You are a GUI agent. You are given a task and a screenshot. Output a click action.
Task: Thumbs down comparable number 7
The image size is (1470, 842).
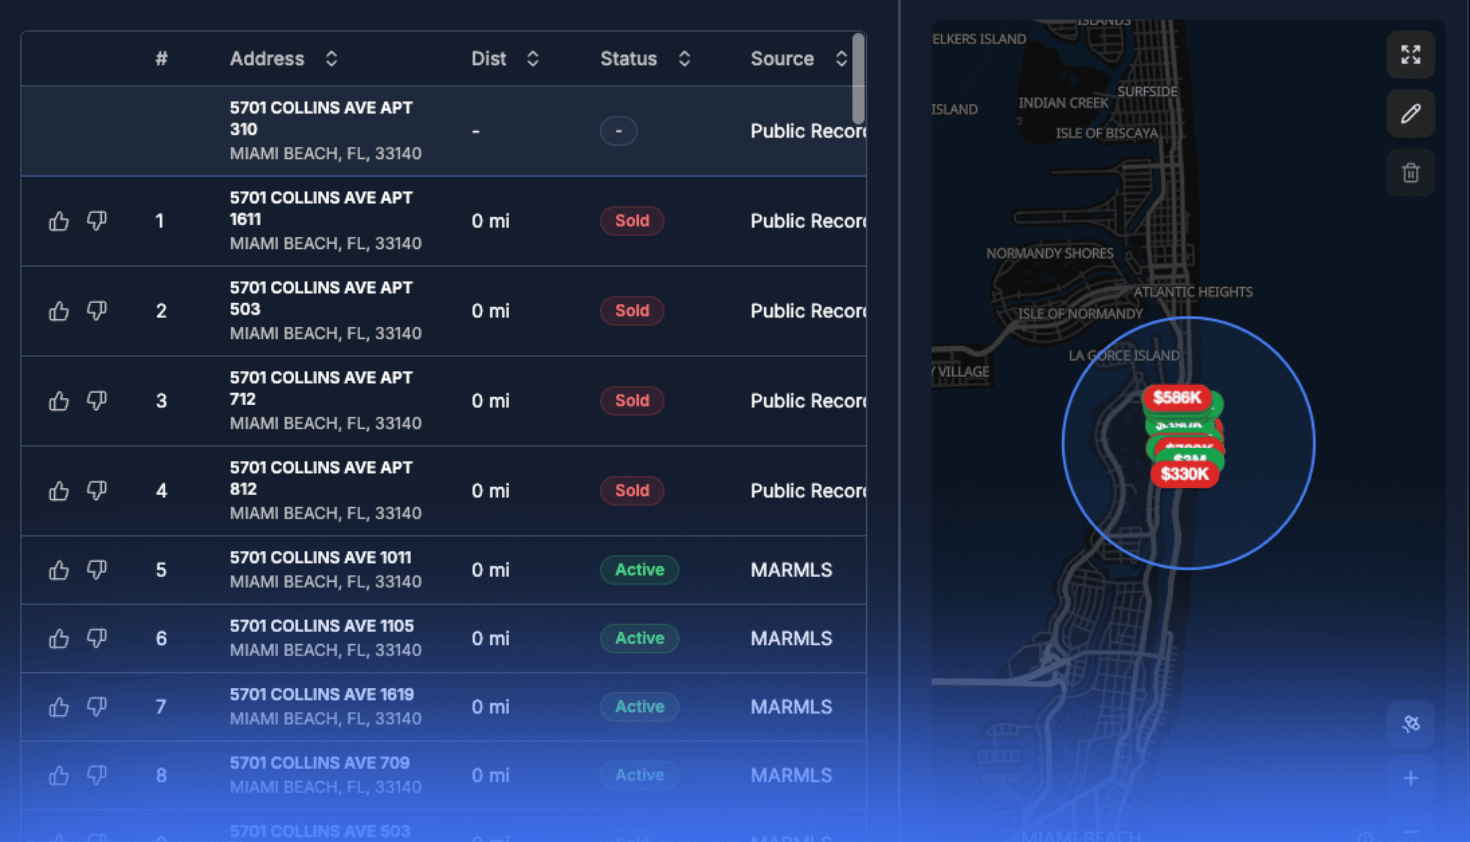(97, 707)
